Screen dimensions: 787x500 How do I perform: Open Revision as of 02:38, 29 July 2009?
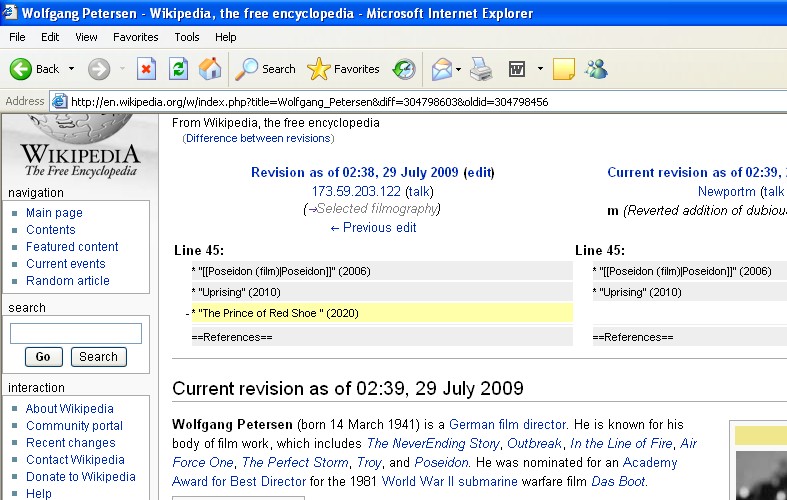354,173
